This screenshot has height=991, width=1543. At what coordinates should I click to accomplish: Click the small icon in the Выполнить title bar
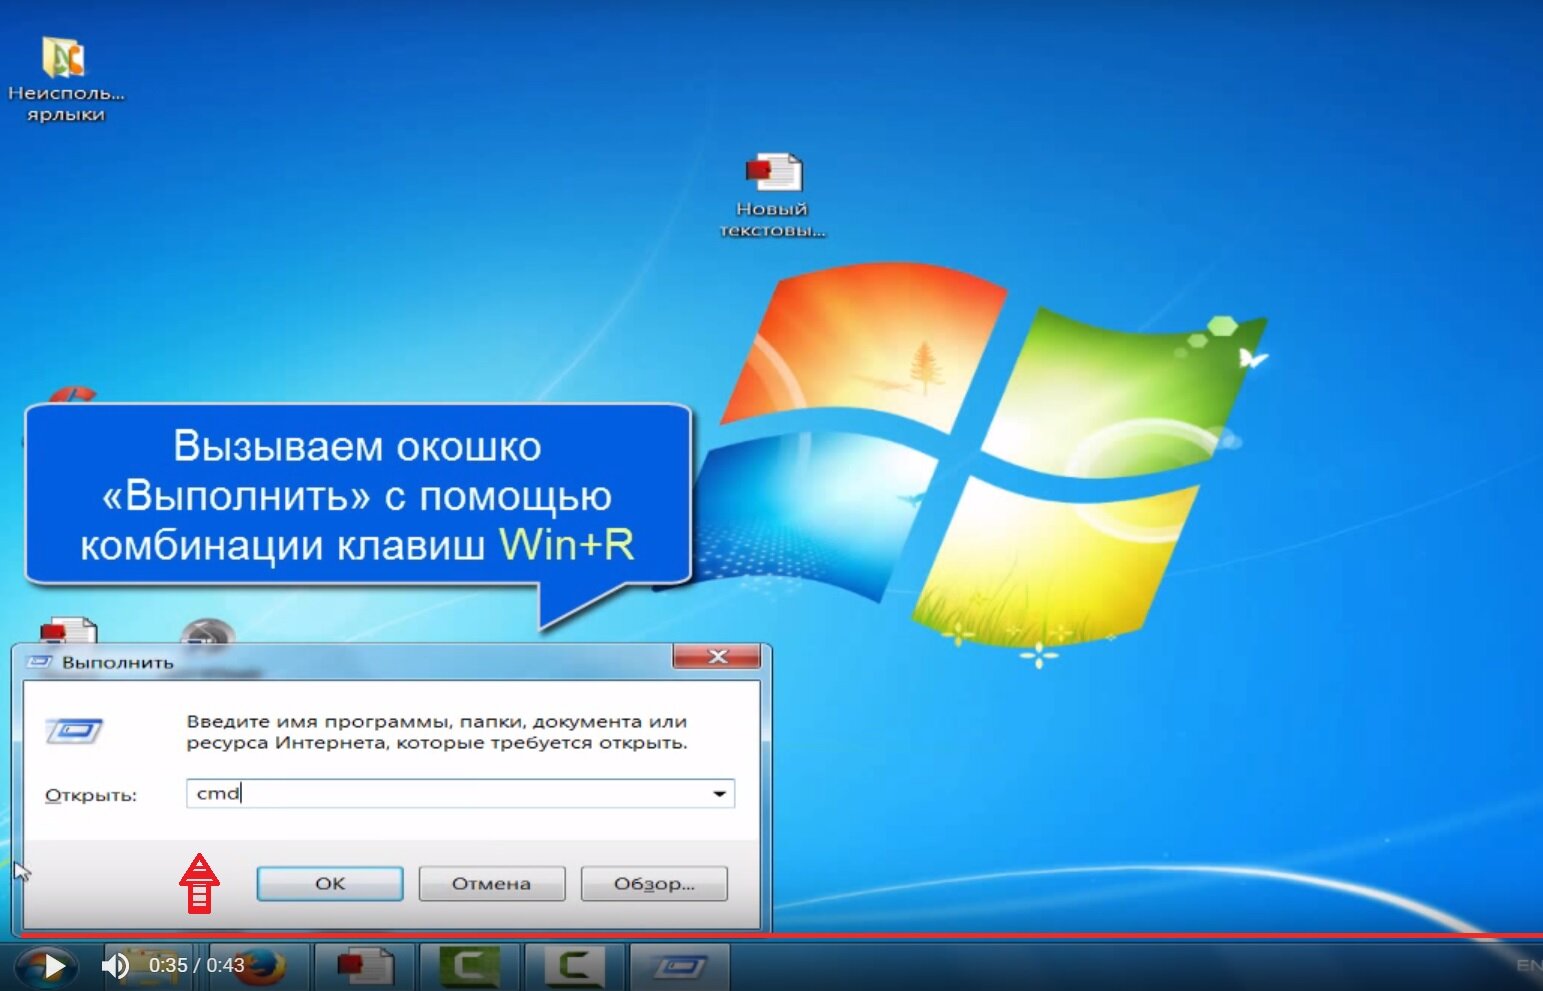tap(39, 662)
